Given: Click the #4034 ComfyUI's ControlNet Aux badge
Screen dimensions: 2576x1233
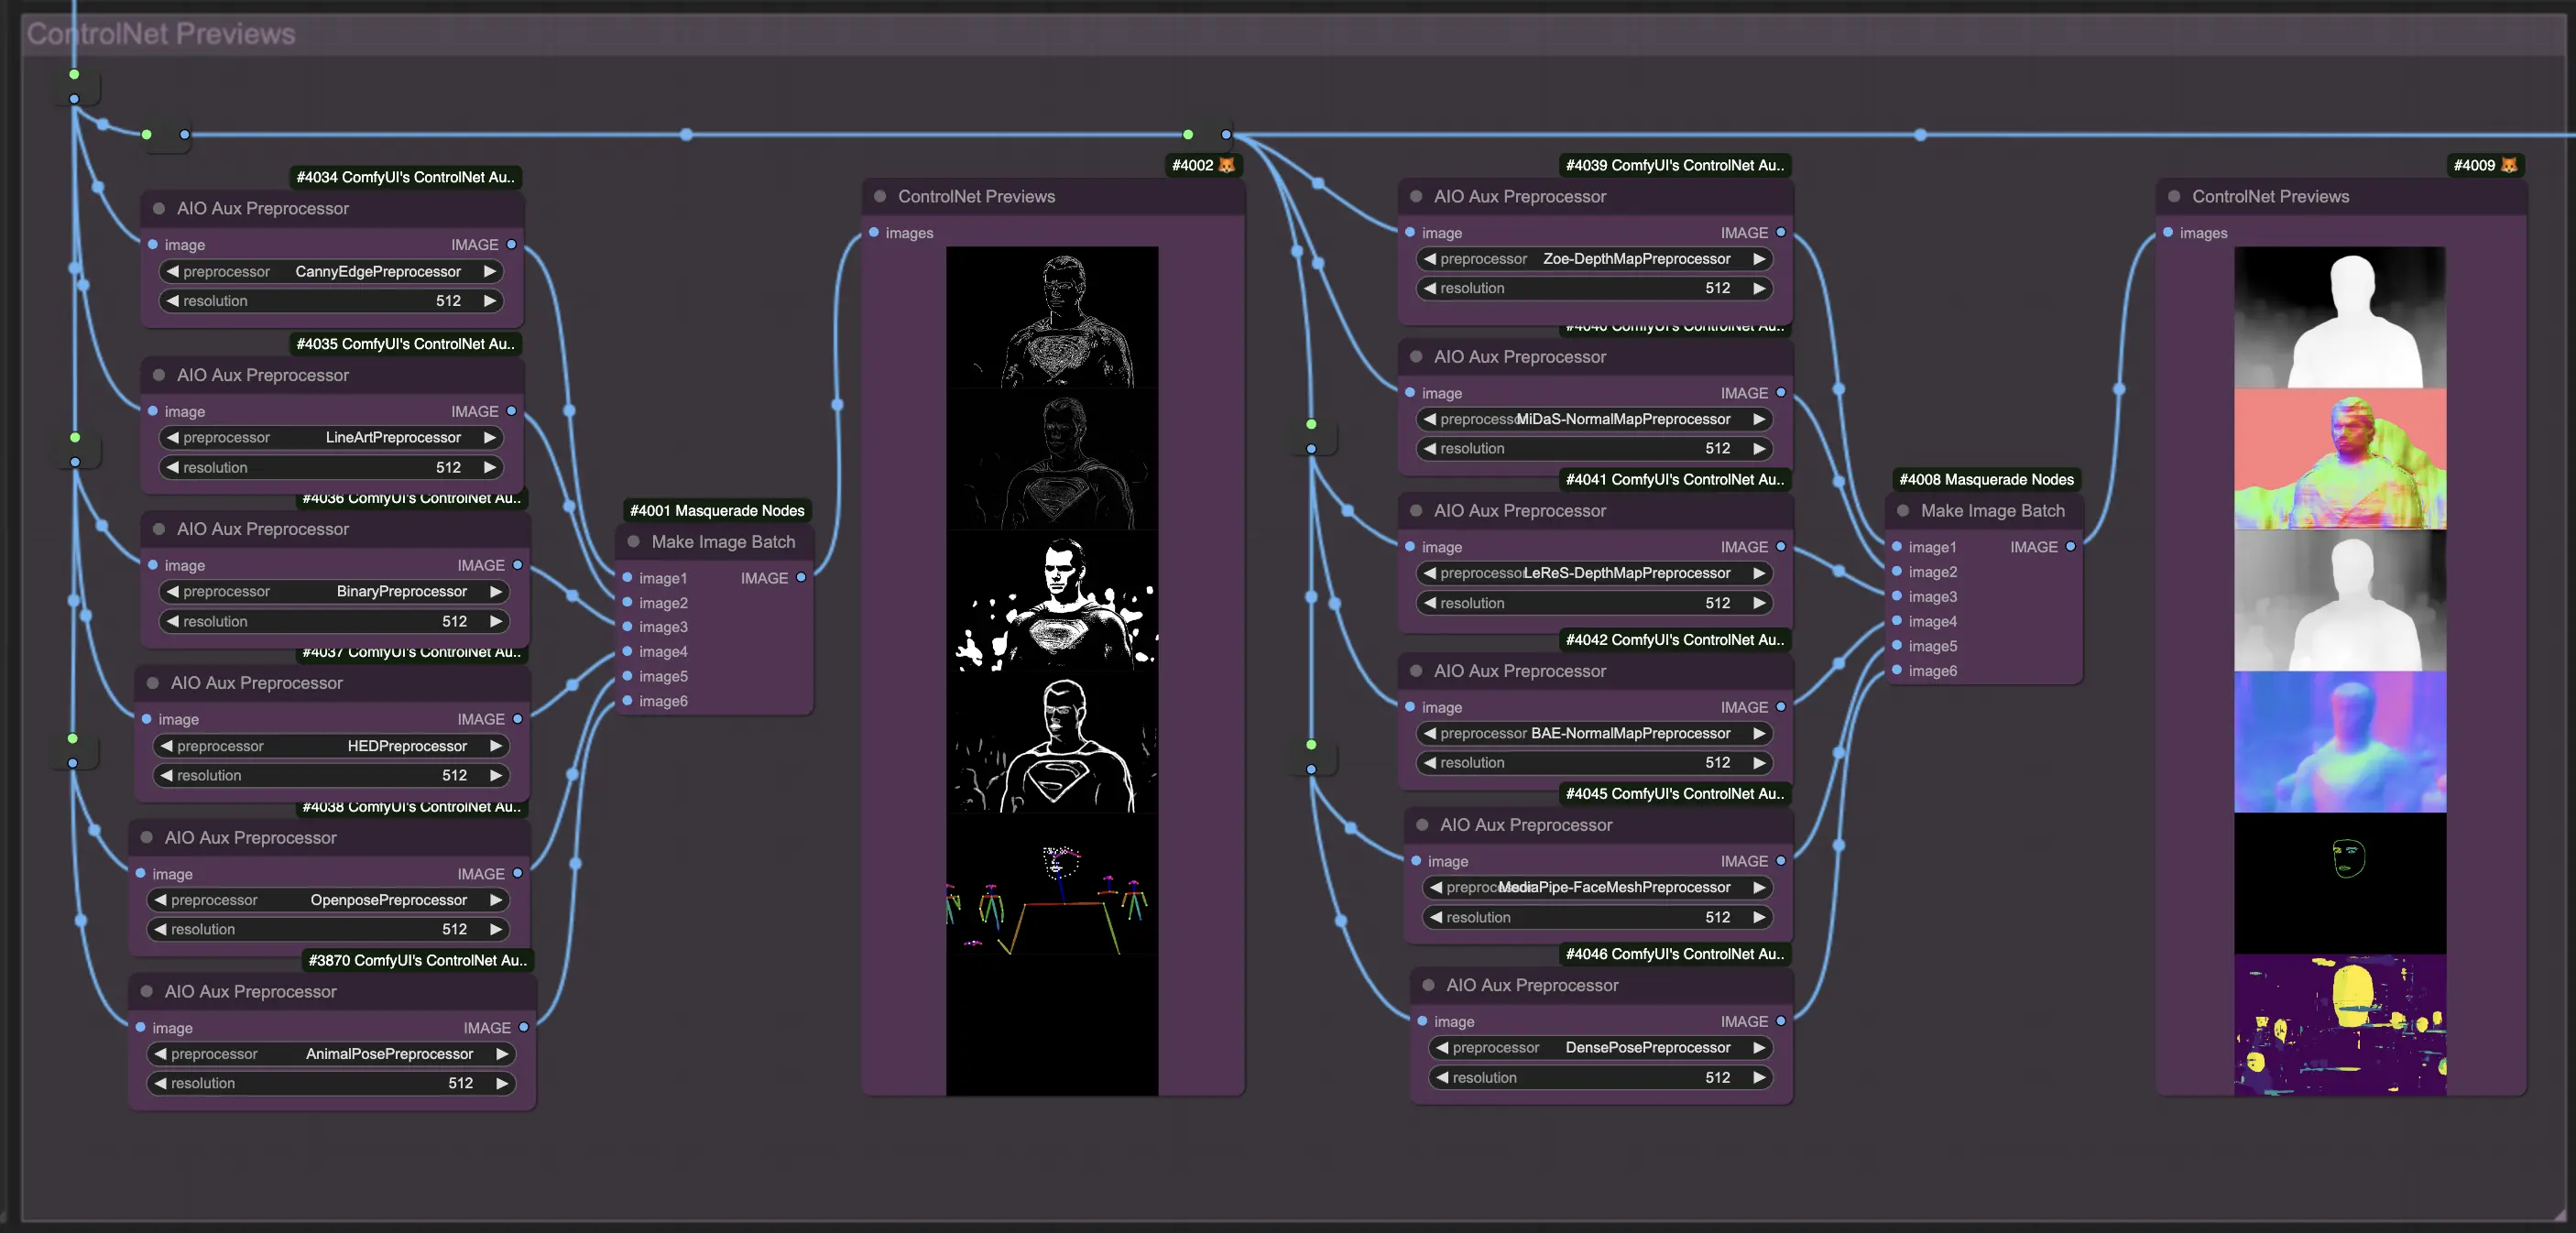Looking at the screenshot, I should [x=406, y=177].
